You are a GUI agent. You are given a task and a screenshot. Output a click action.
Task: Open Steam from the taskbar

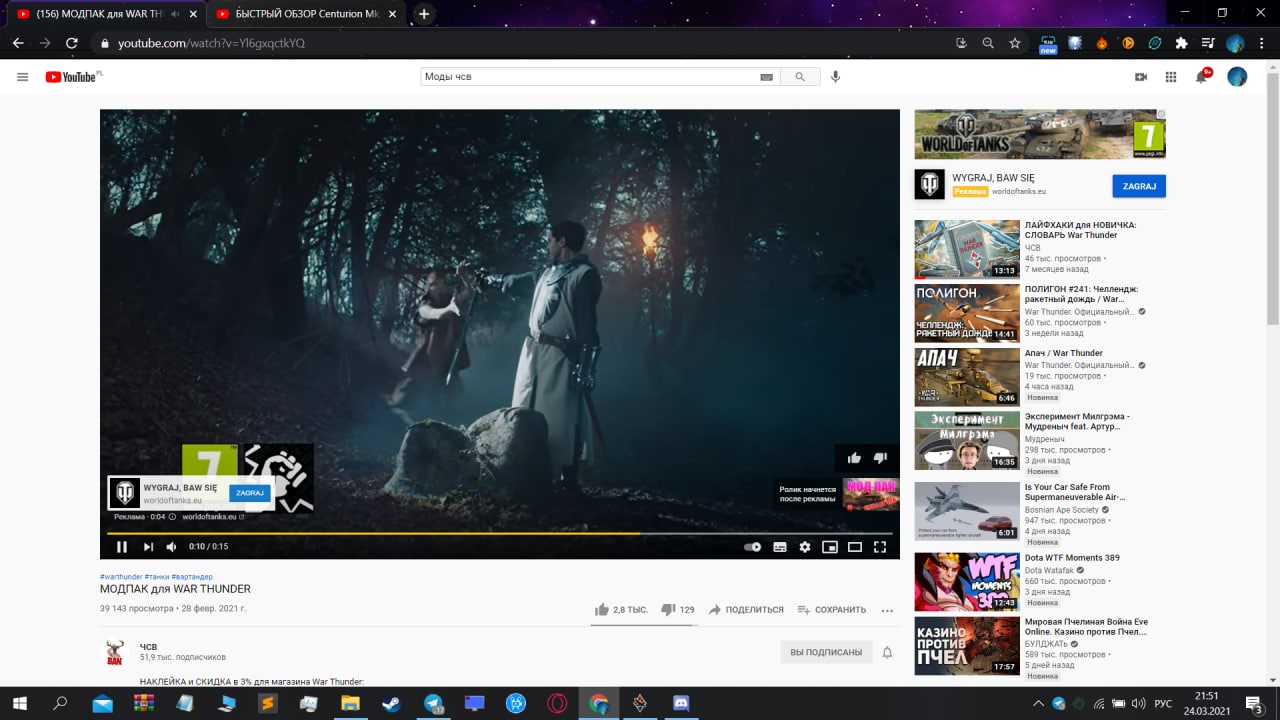391,703
